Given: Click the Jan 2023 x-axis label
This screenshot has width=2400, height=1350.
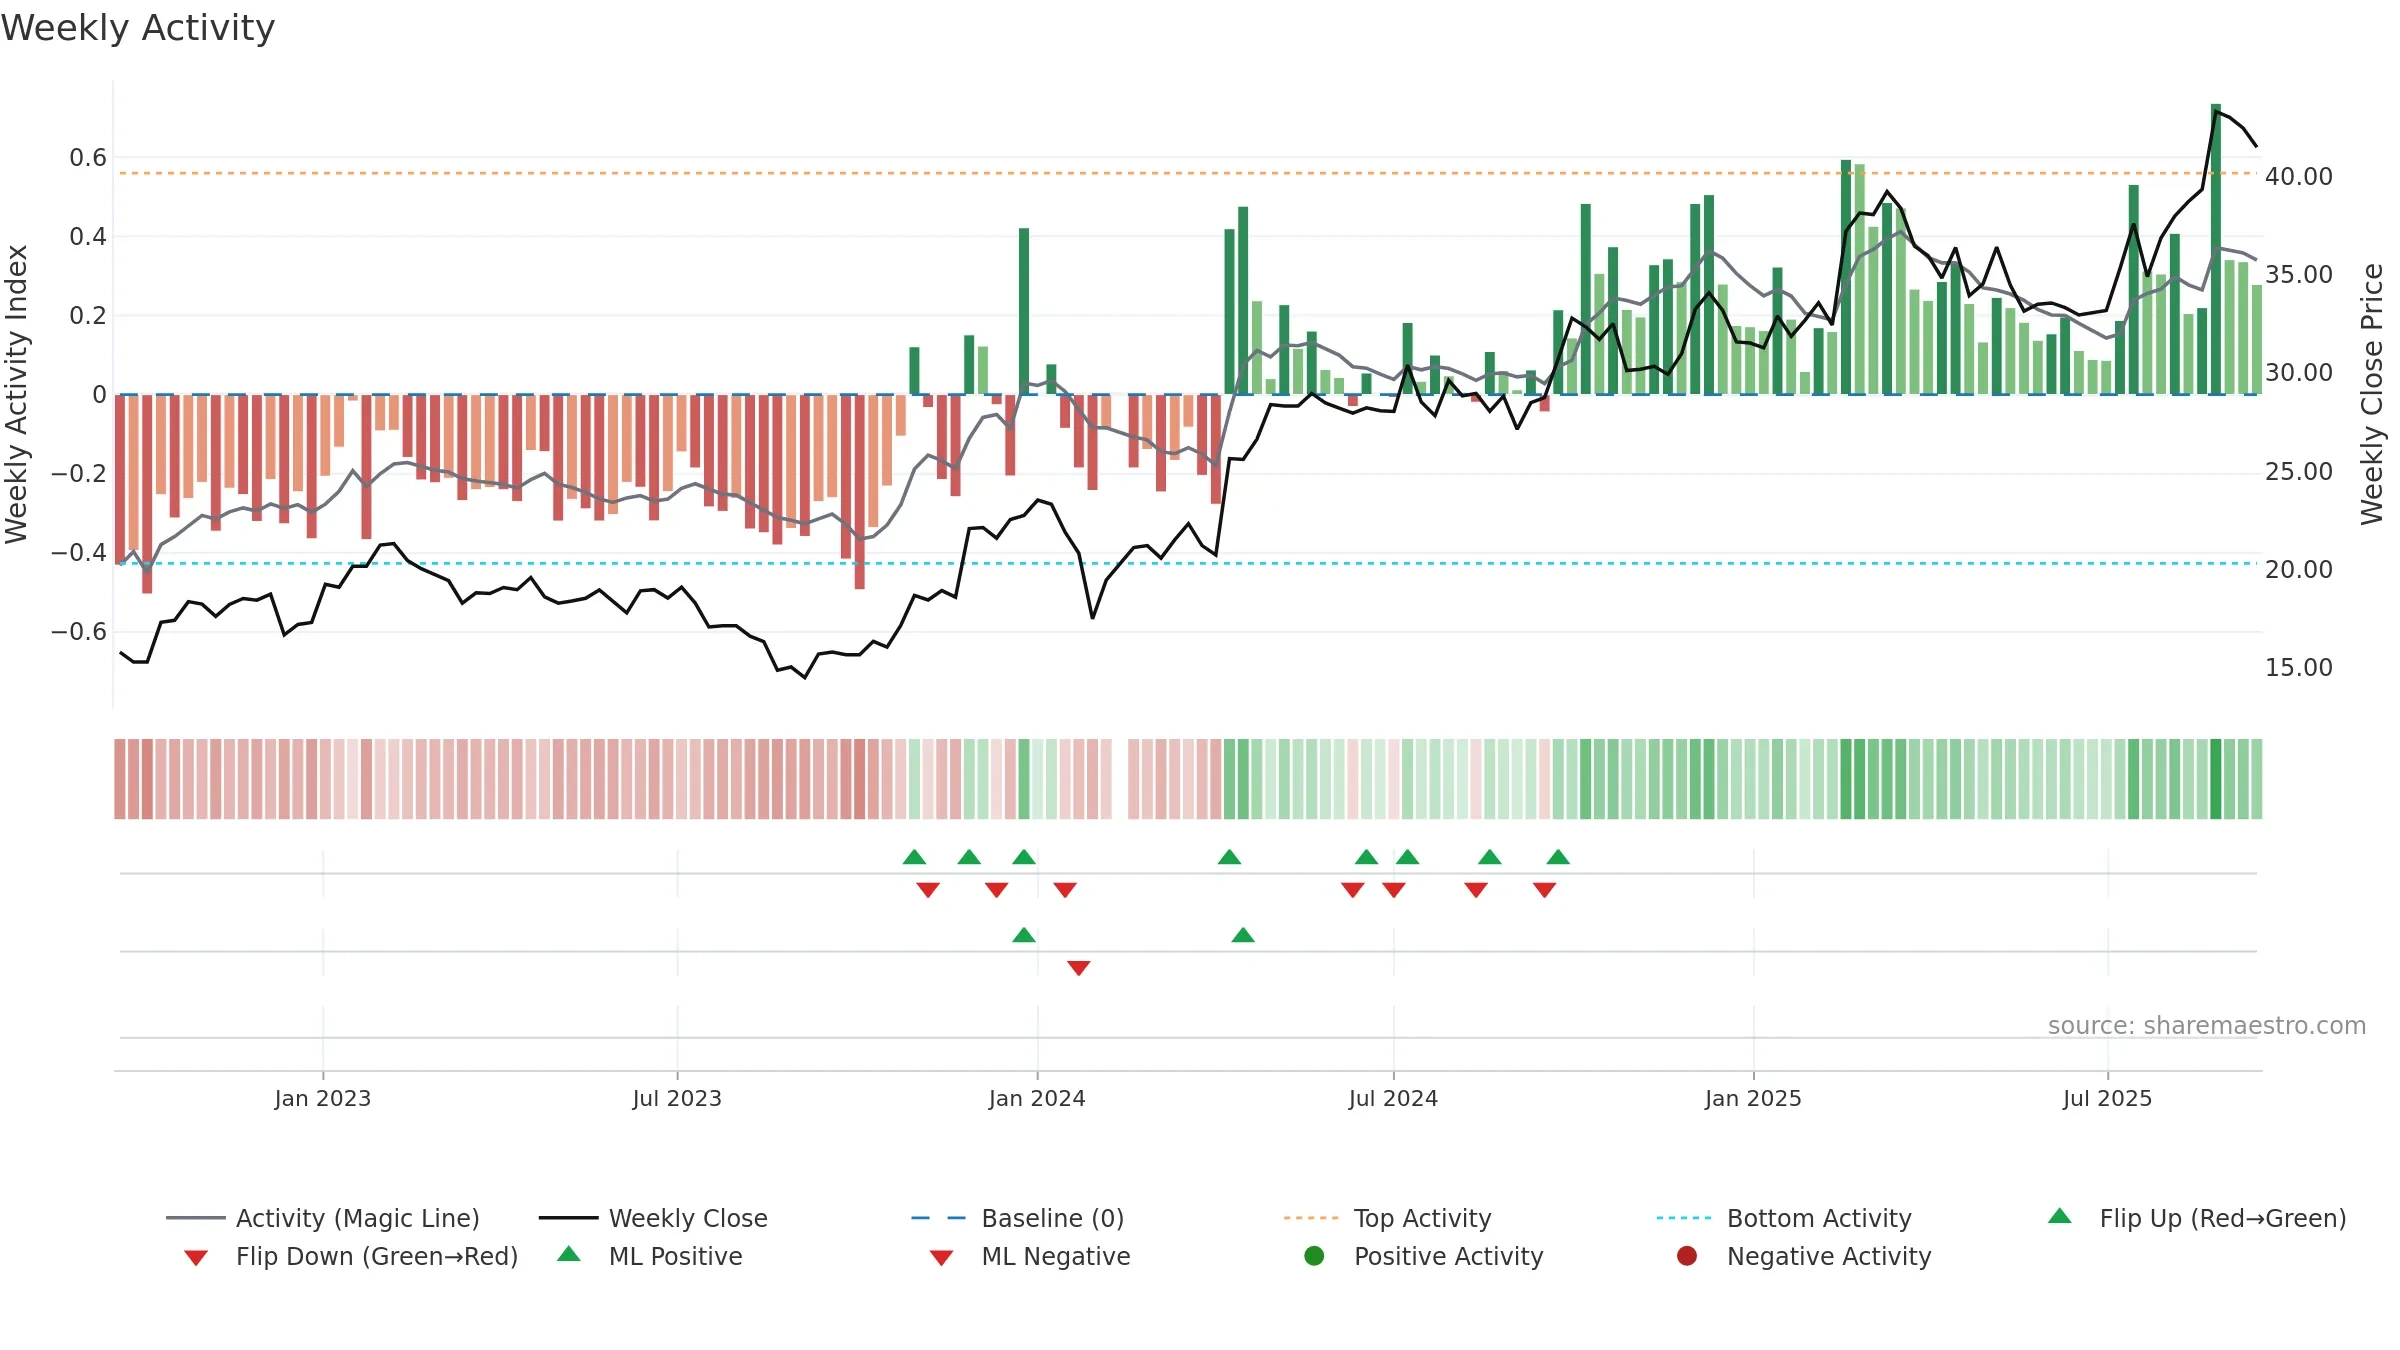Looking at the screenshot, I should click(323, 1098).
